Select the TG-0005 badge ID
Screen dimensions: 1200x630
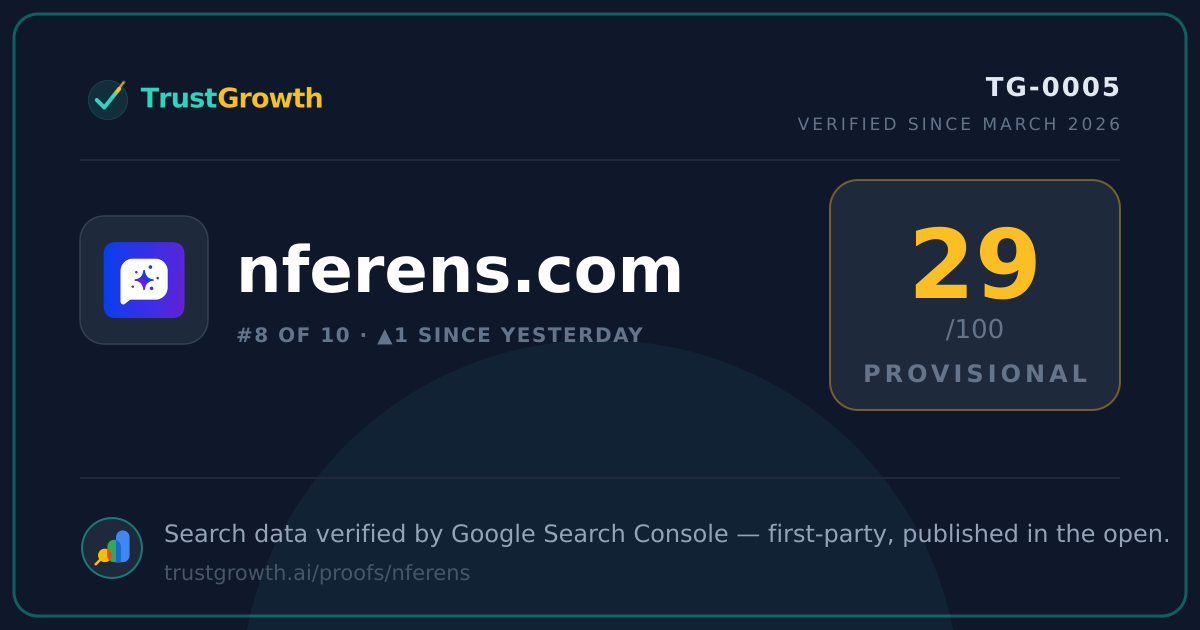click(x=1053, y=88)
